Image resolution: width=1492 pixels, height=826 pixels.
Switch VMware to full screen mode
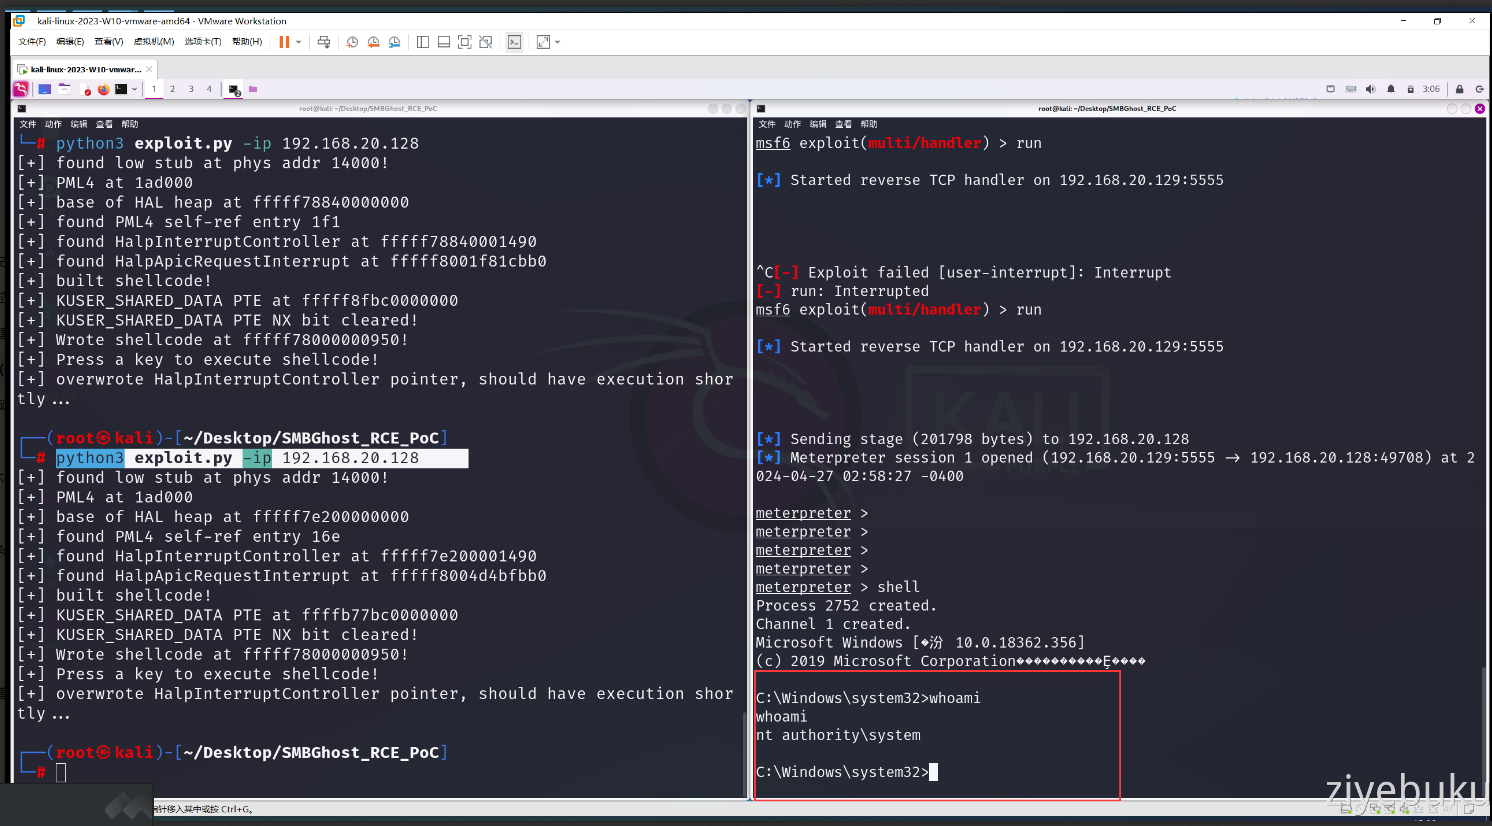(x=464, y=42)
